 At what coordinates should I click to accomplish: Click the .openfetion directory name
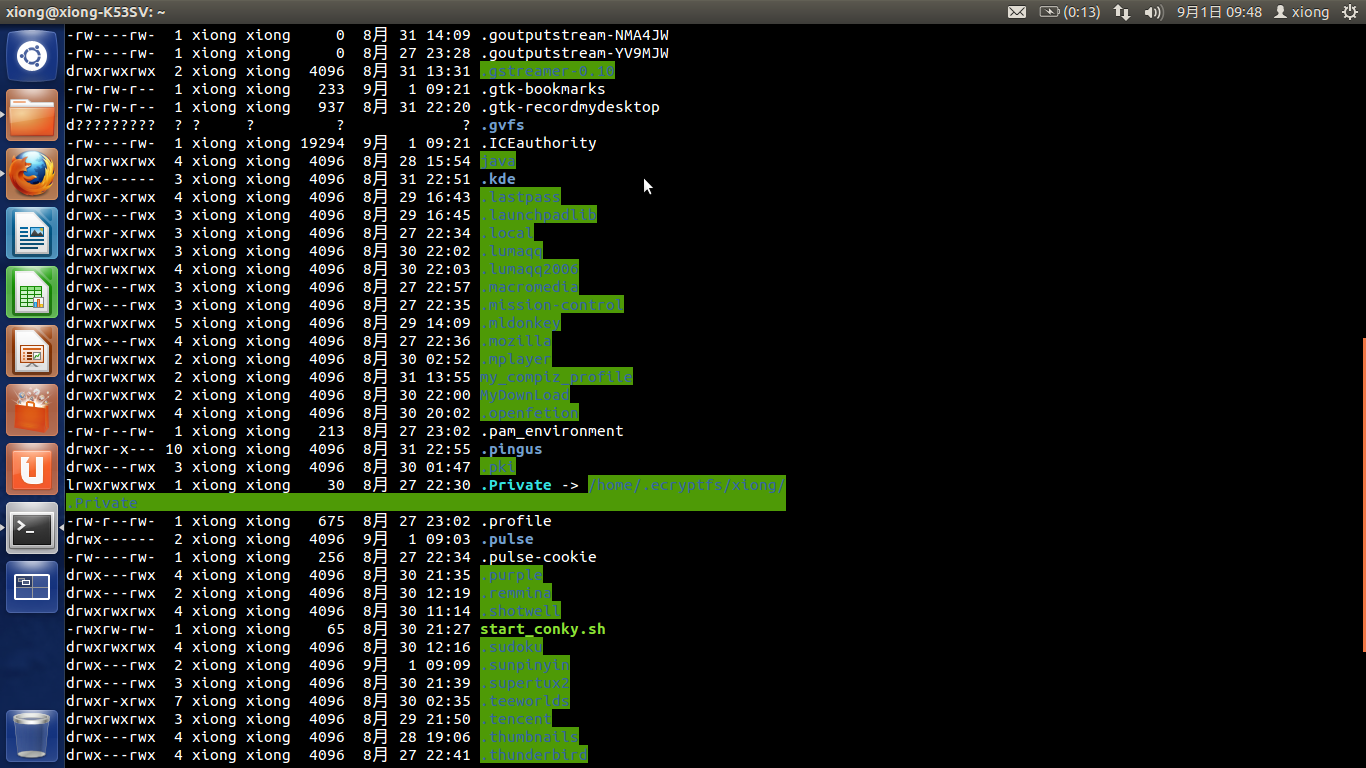coord(529,413)
